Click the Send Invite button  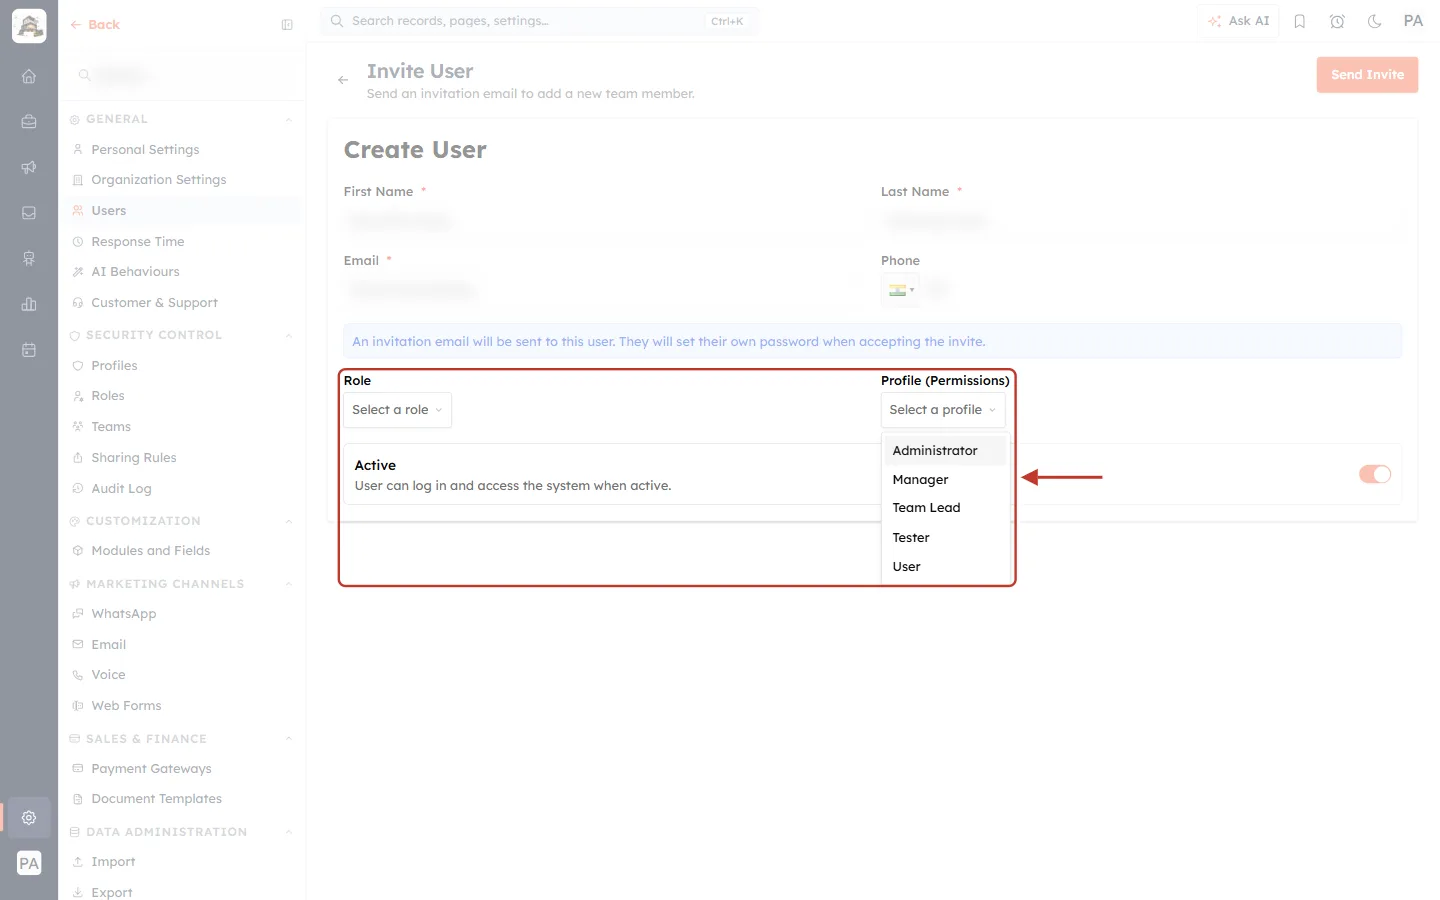[x=1367, y=75]
